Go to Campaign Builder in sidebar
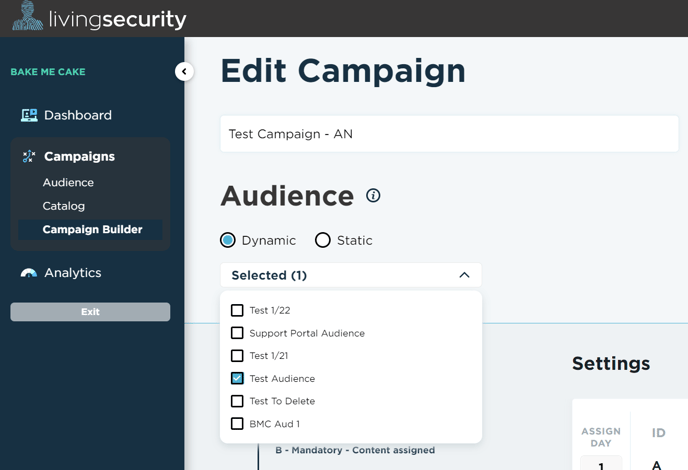The width and height of the screenshot is (688, 470). click(x=90, y=230)
